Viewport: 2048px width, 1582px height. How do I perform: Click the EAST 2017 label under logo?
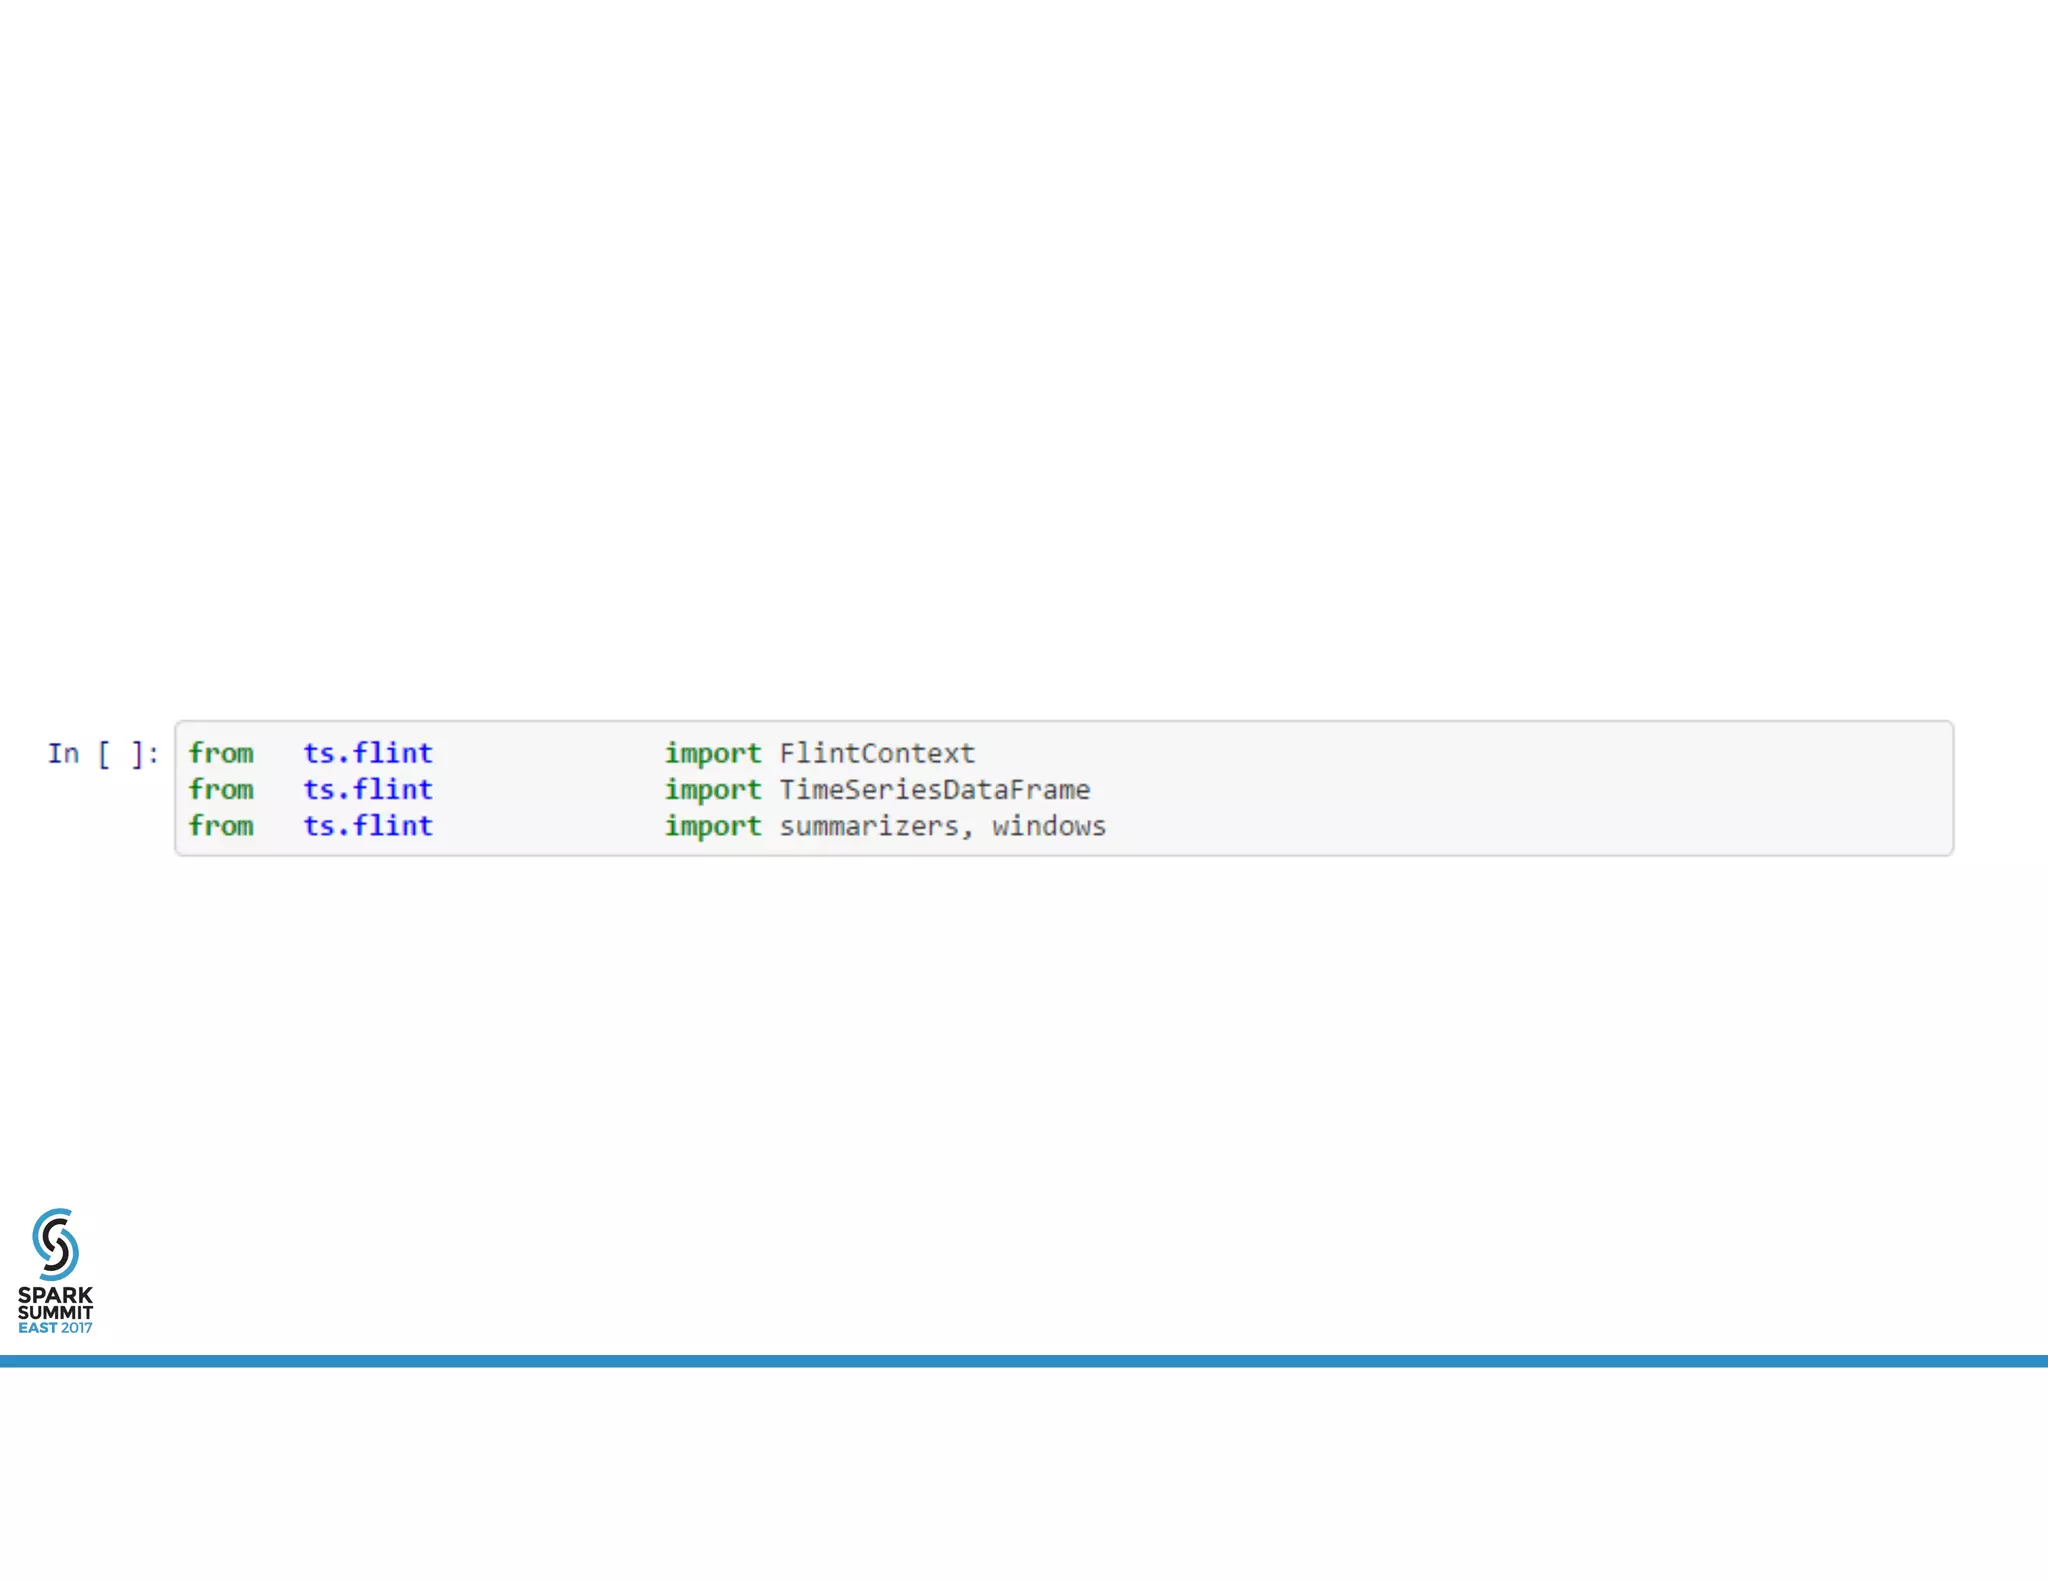55,1328
